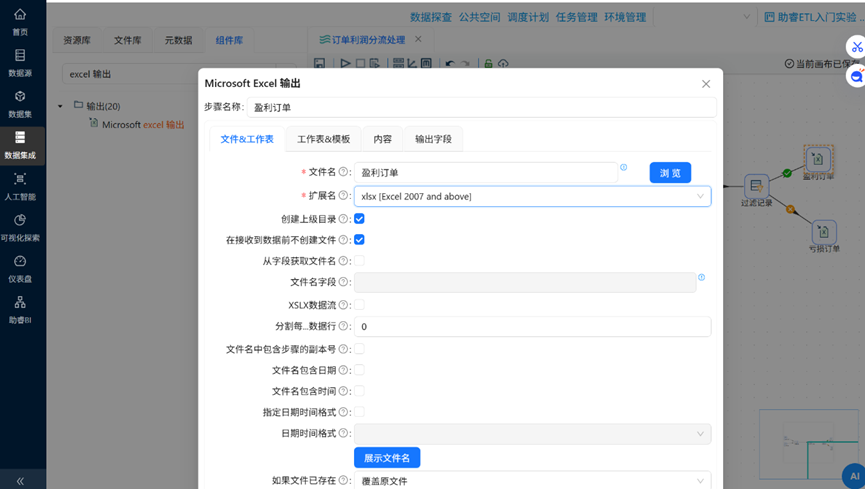865x489 pixels.
Task: Open 公共空间 in top navigation
Action: (479, 17)
